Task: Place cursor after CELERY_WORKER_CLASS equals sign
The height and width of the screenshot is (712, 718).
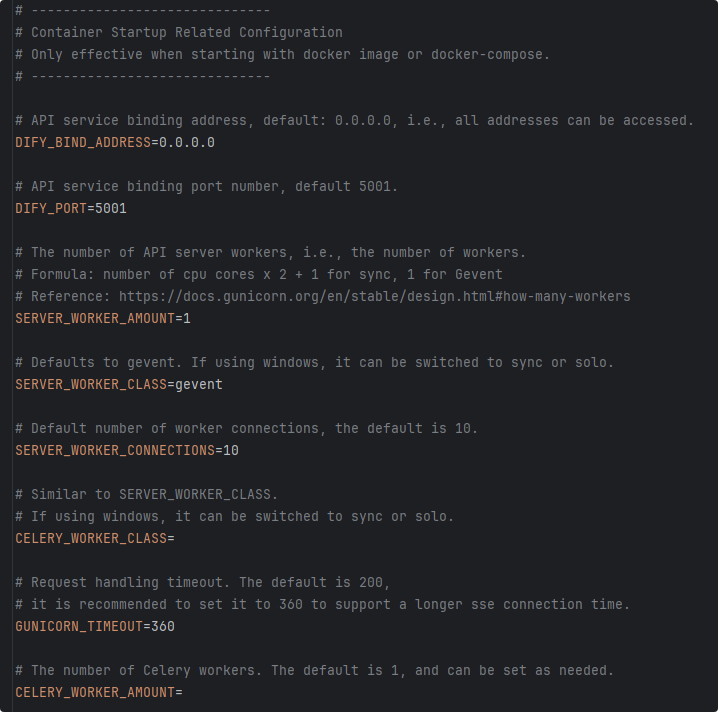Action: click(x=175, y=538)
